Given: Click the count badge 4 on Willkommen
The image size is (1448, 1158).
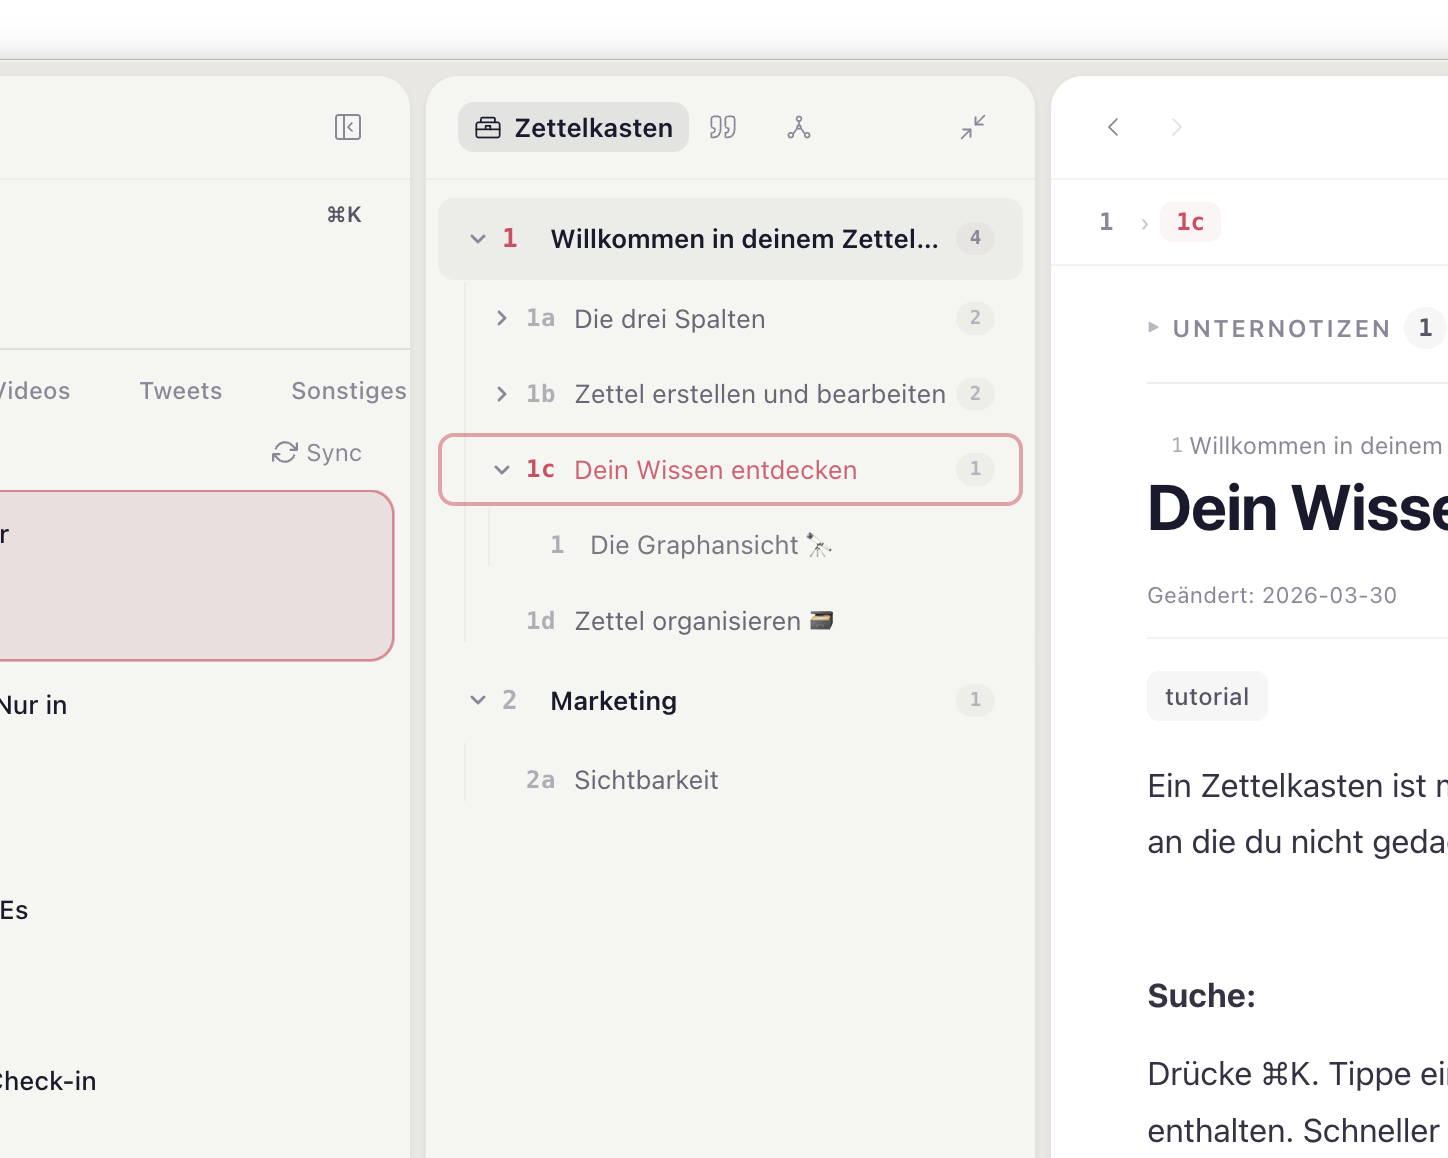Looking at the screenshot, I should tap(975, 238).
